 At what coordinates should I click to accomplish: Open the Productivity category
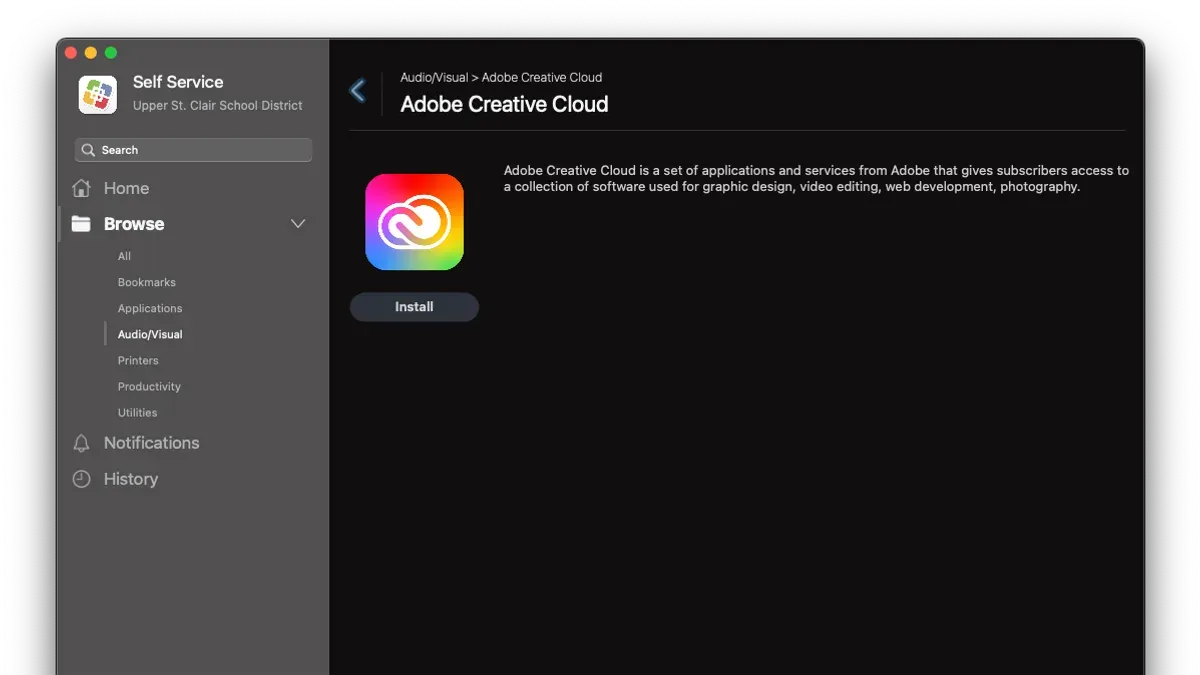pyautogui.click(x=149, y=386)
